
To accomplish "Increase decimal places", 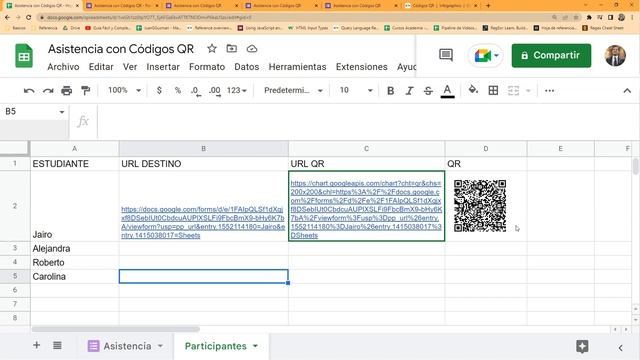I will 215,91.
